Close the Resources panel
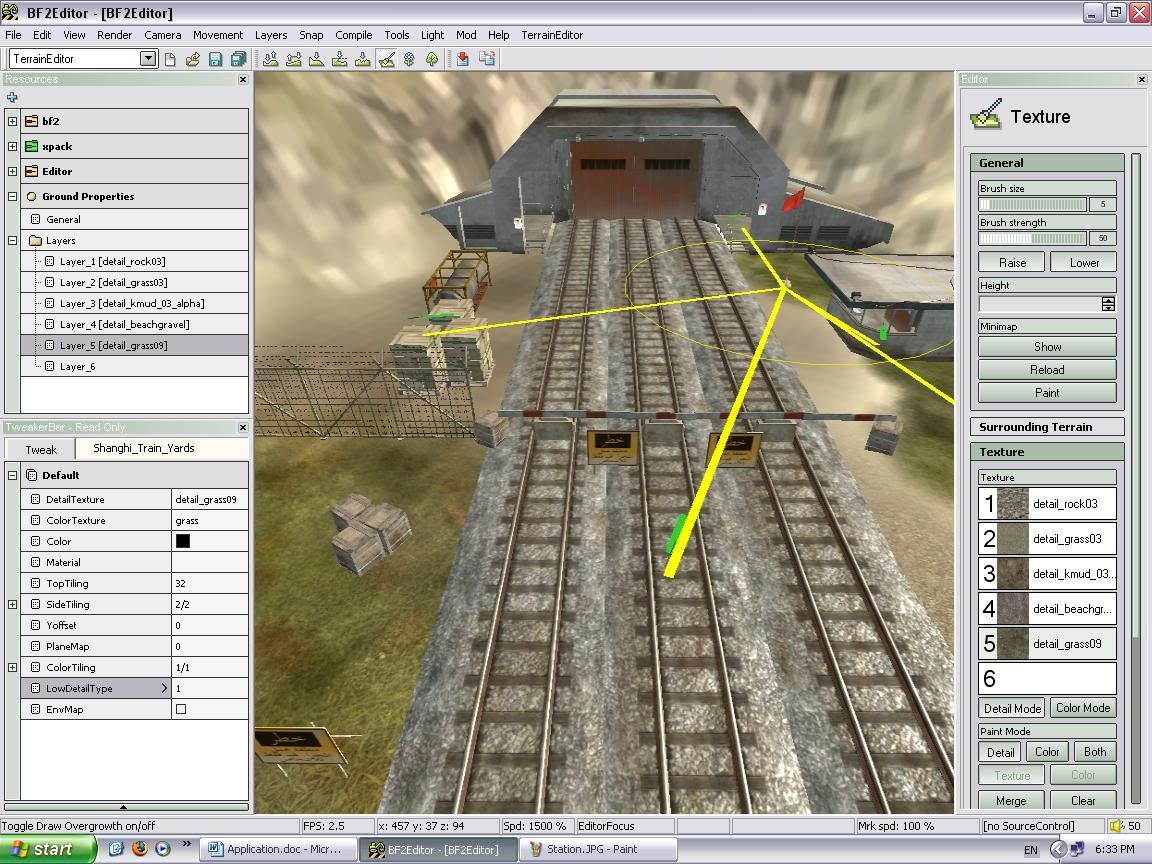Viewport: 1152px width, 864px height. click(243, 79)
